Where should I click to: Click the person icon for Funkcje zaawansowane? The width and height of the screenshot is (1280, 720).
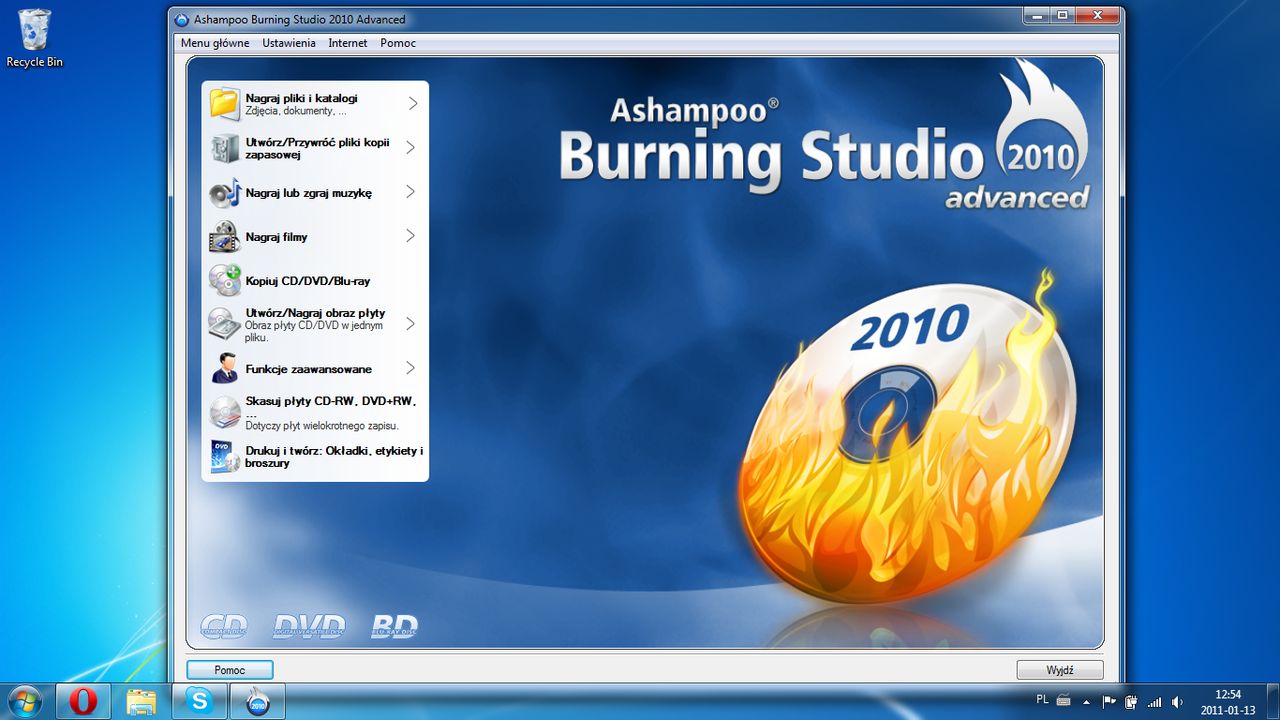point(224,369)
